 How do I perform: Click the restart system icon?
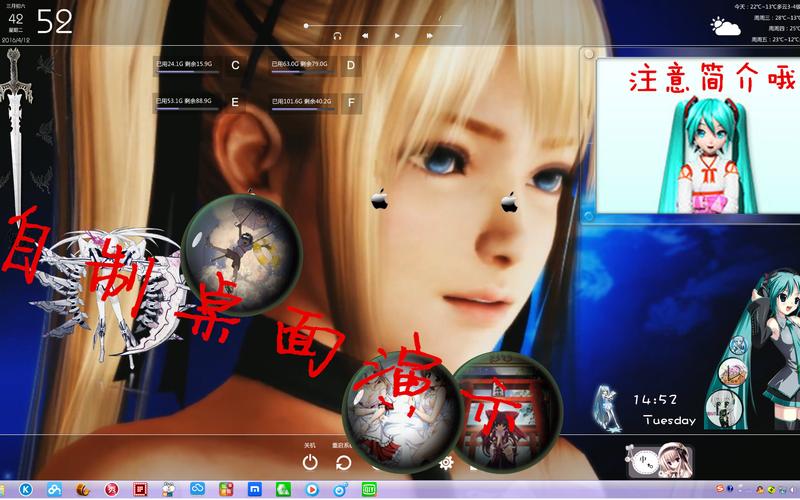click(343, 462)
